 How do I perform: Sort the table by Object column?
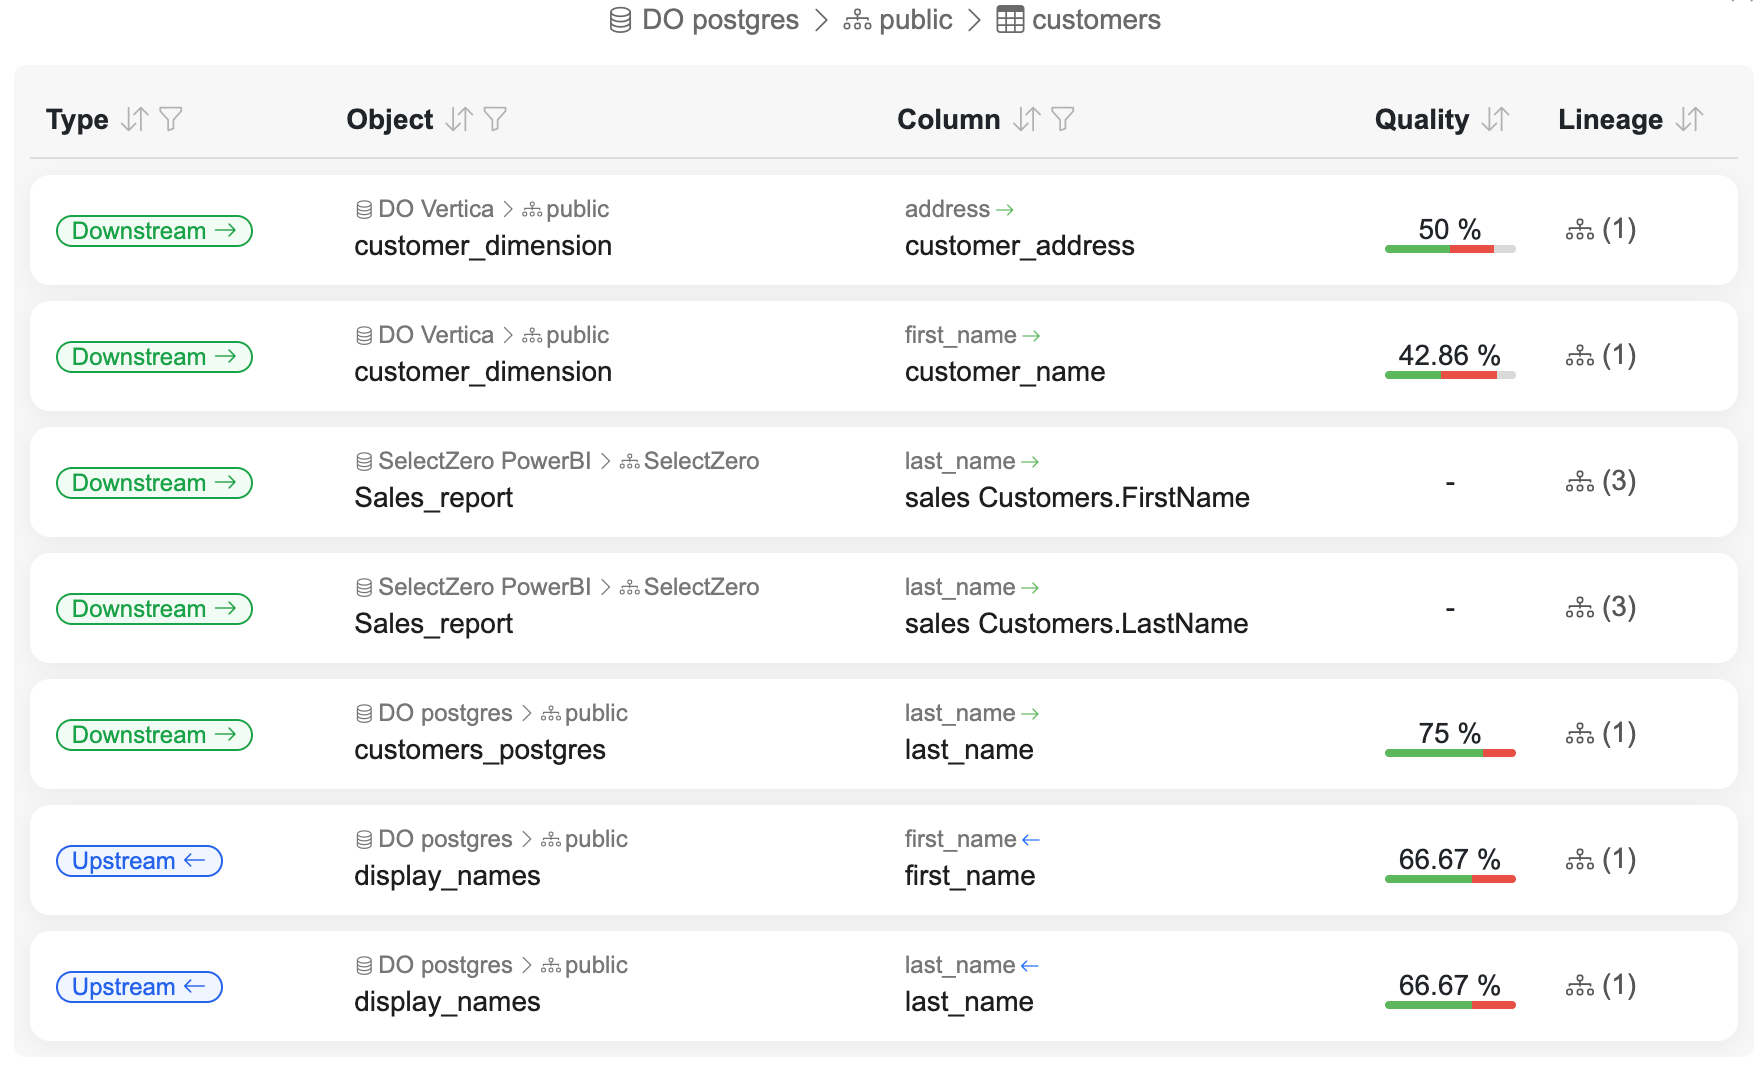point(459,120)
